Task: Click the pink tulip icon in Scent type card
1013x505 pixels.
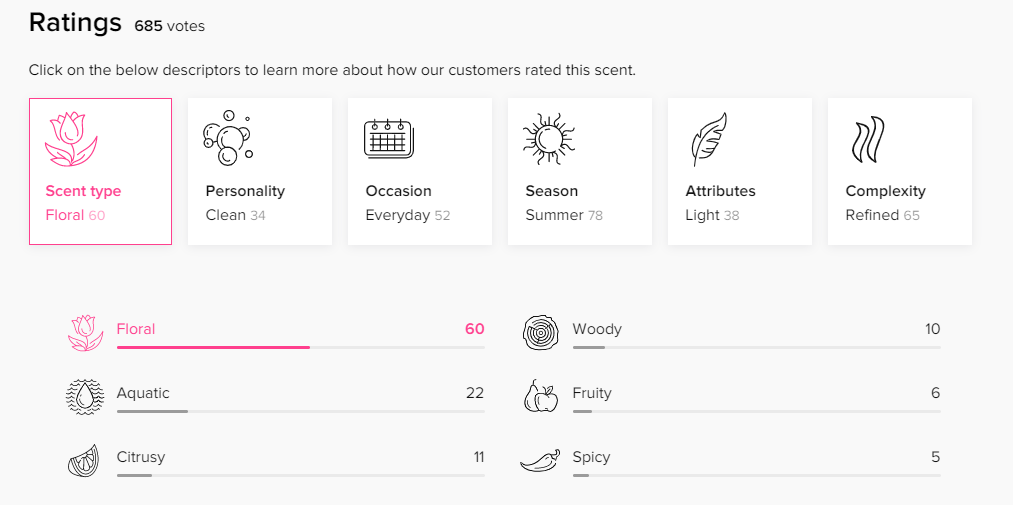Action: coord(70,139)
